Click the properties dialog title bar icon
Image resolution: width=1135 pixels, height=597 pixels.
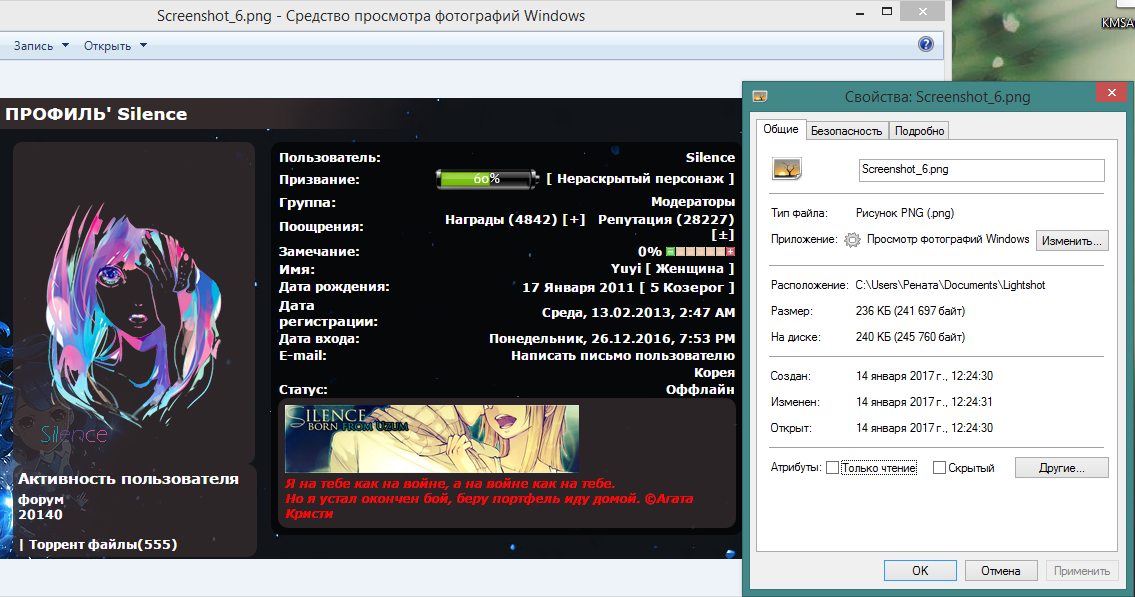pos(759,96)
